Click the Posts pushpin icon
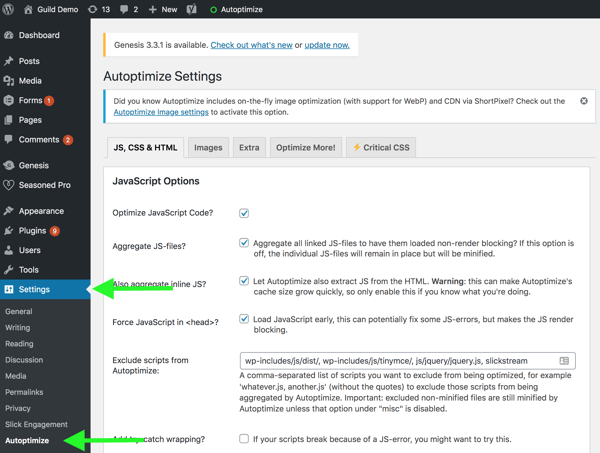The height and width of the screenshot is (453, 600). point(9,61)
